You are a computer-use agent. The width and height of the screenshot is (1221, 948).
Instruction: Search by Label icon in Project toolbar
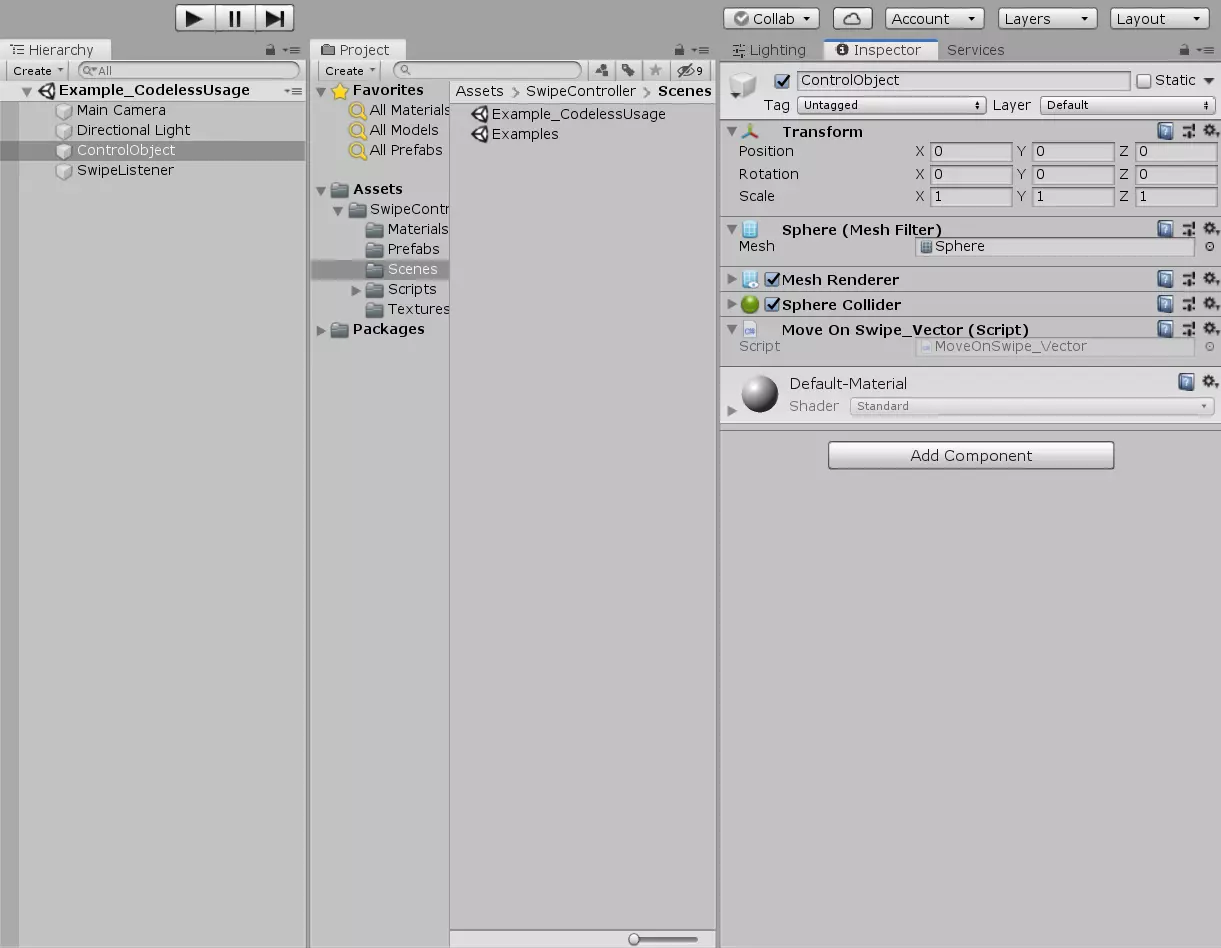click(628, 71)
